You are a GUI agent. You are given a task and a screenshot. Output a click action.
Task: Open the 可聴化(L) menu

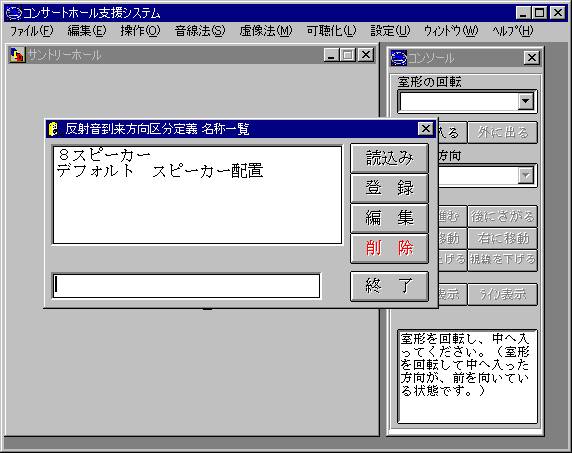pyautogui.click(x=331, y=31)
